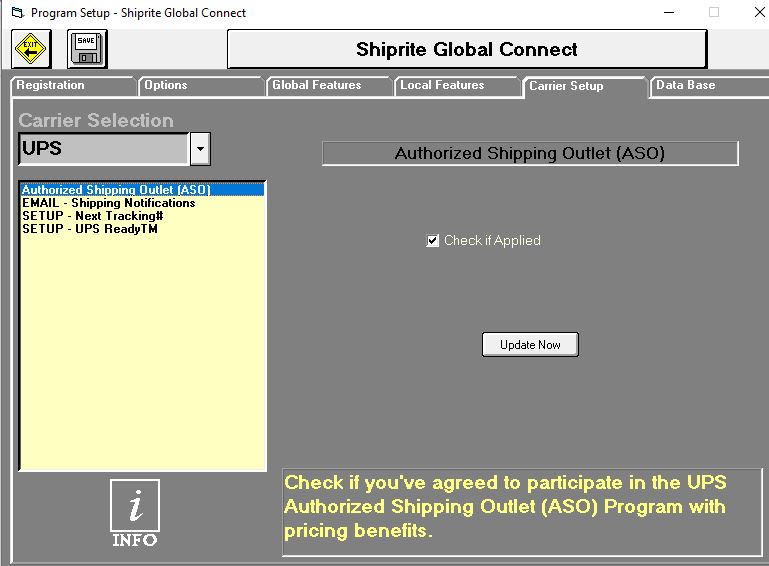Uncheck the Check if Applied checkbox
Screen dimensions: 769x566
click(x=432, y=241)
